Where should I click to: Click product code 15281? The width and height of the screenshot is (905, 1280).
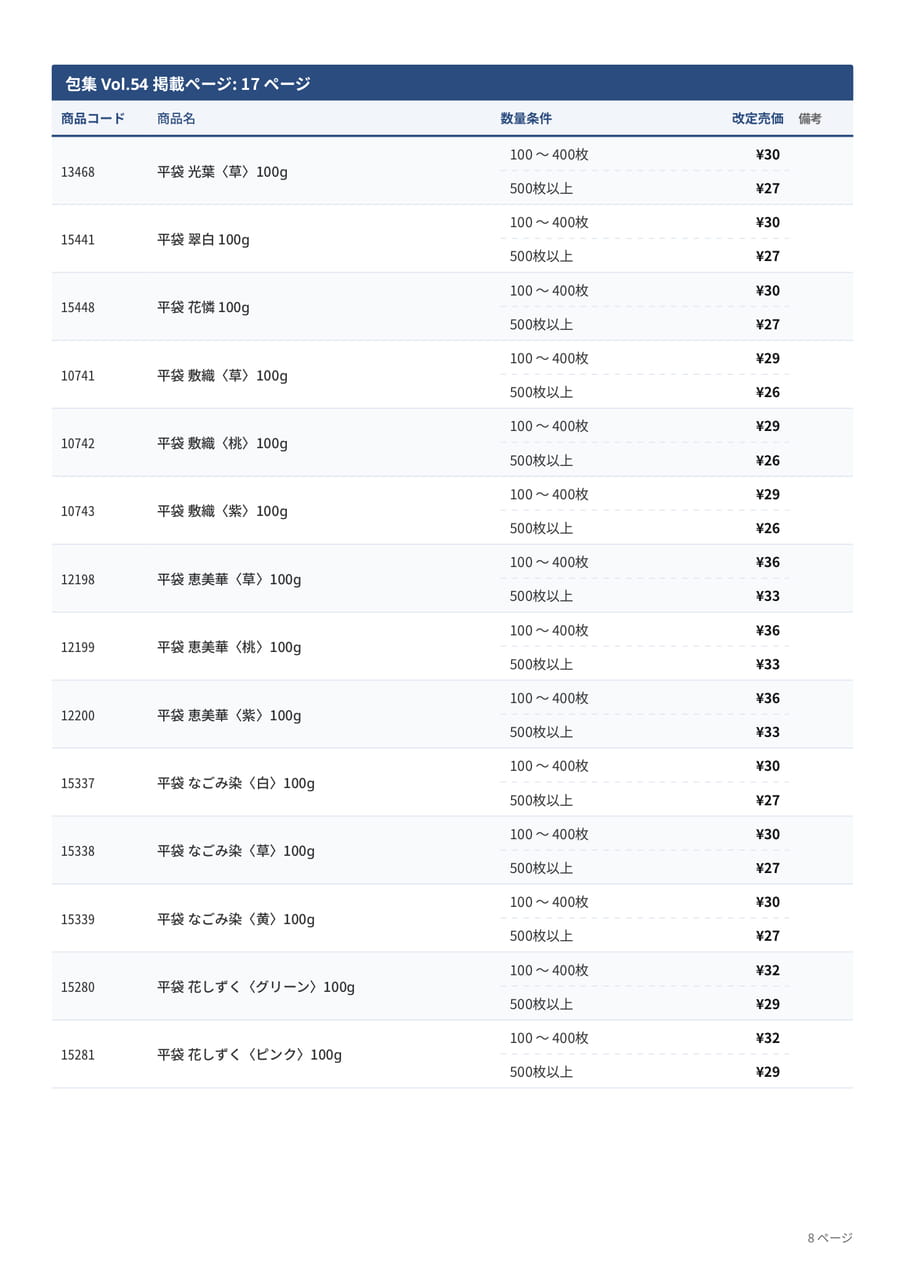coord(78,1055)
